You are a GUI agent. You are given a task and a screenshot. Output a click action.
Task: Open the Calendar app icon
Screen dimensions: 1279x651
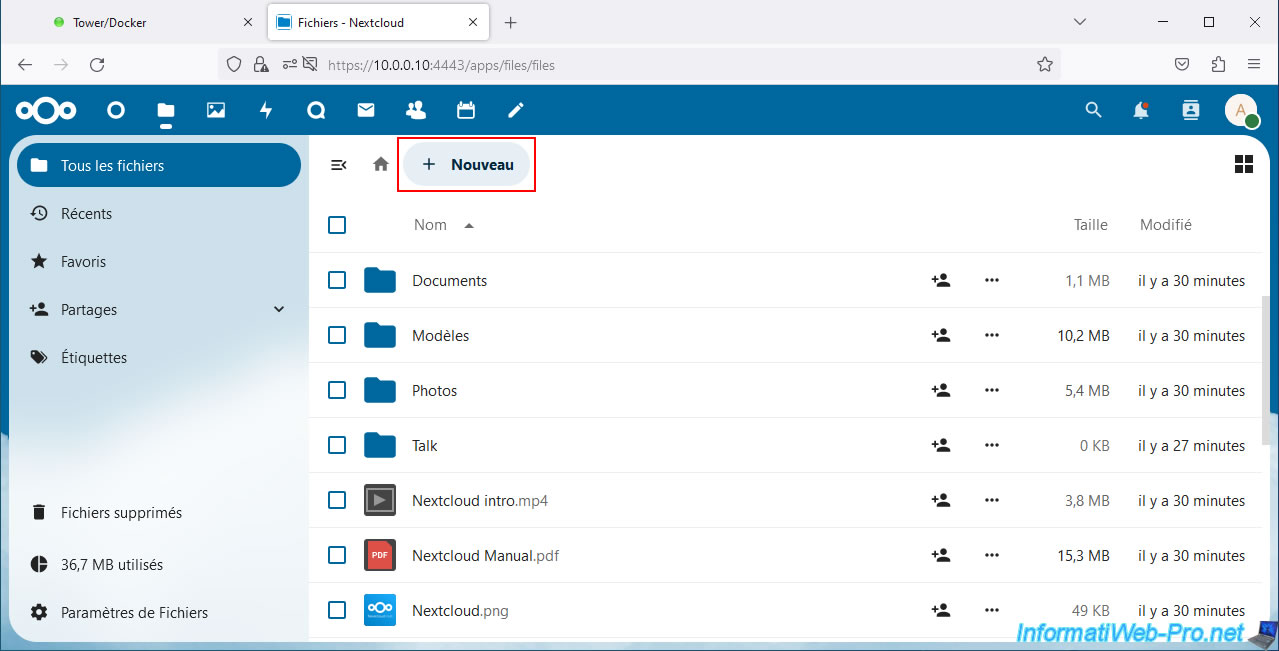tap(466, 110)
